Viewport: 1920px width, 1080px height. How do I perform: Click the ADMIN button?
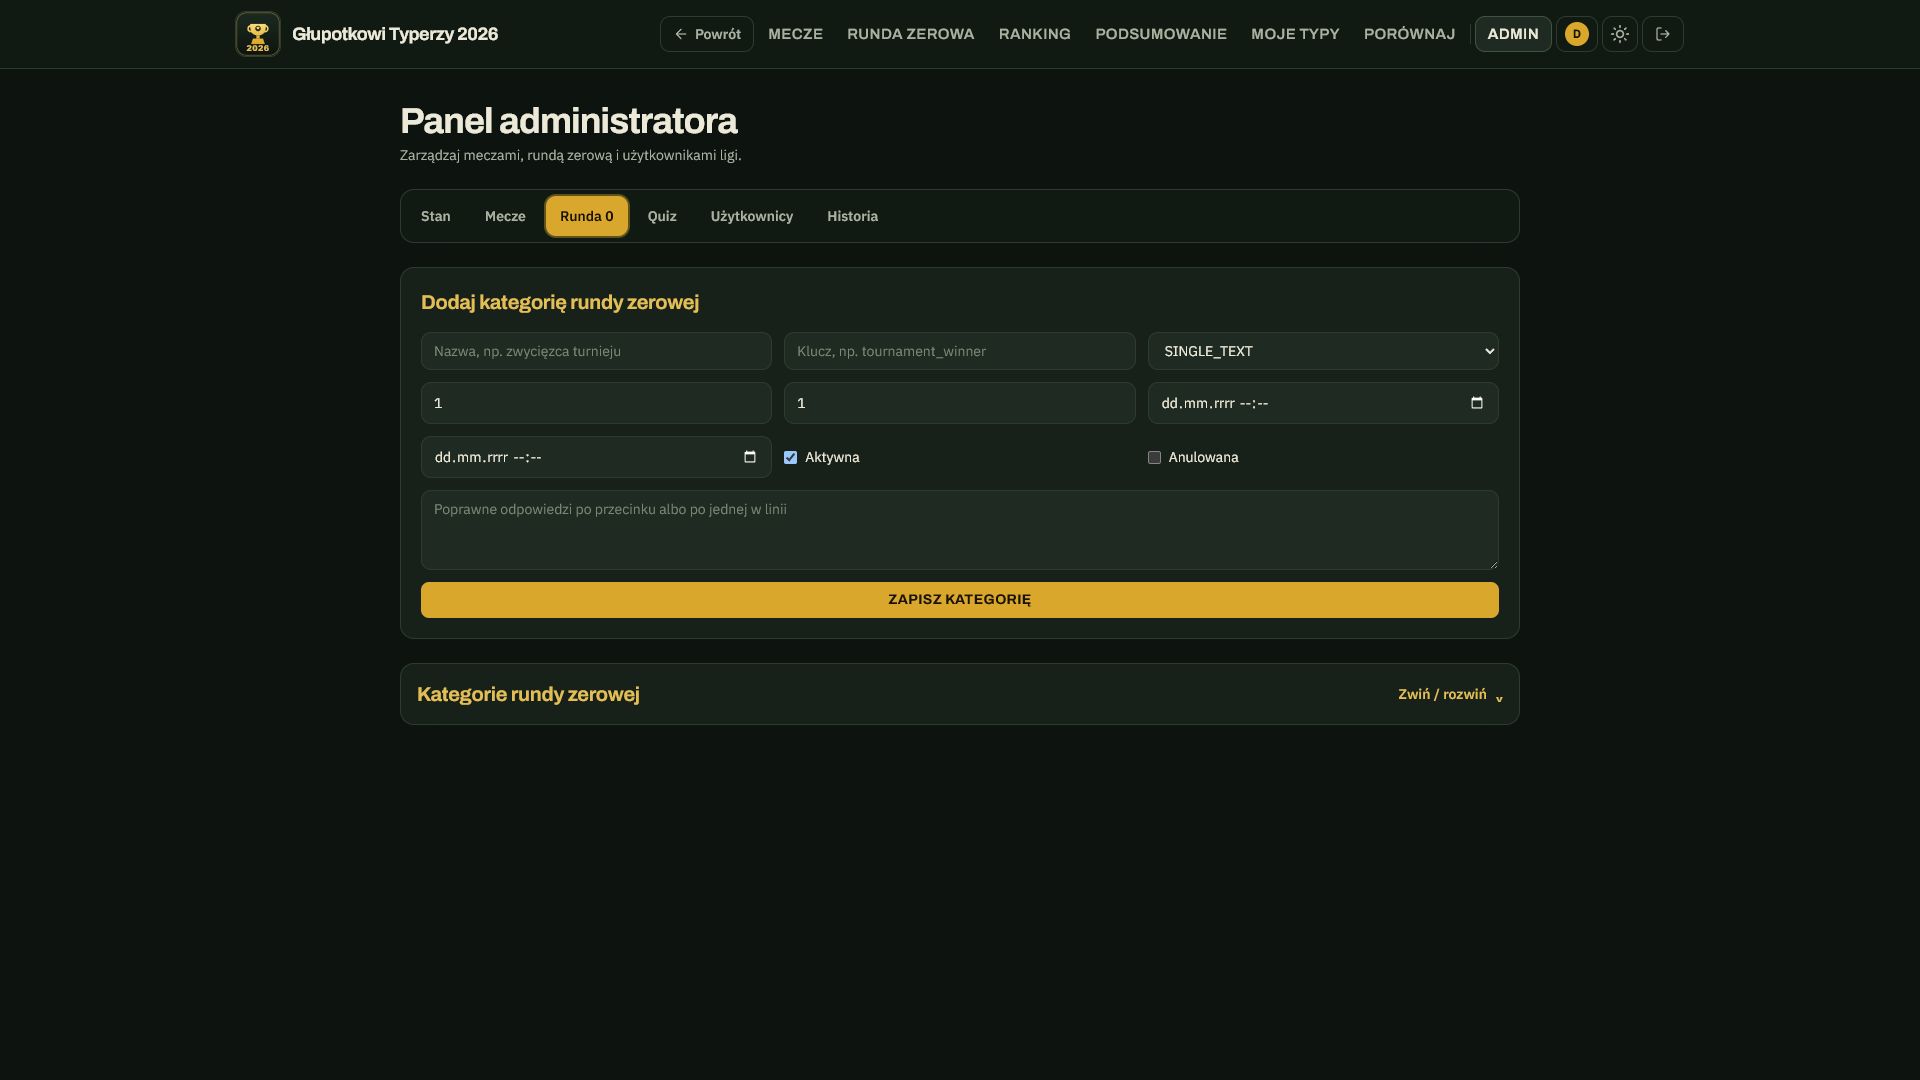click(x=1513, y=34)
